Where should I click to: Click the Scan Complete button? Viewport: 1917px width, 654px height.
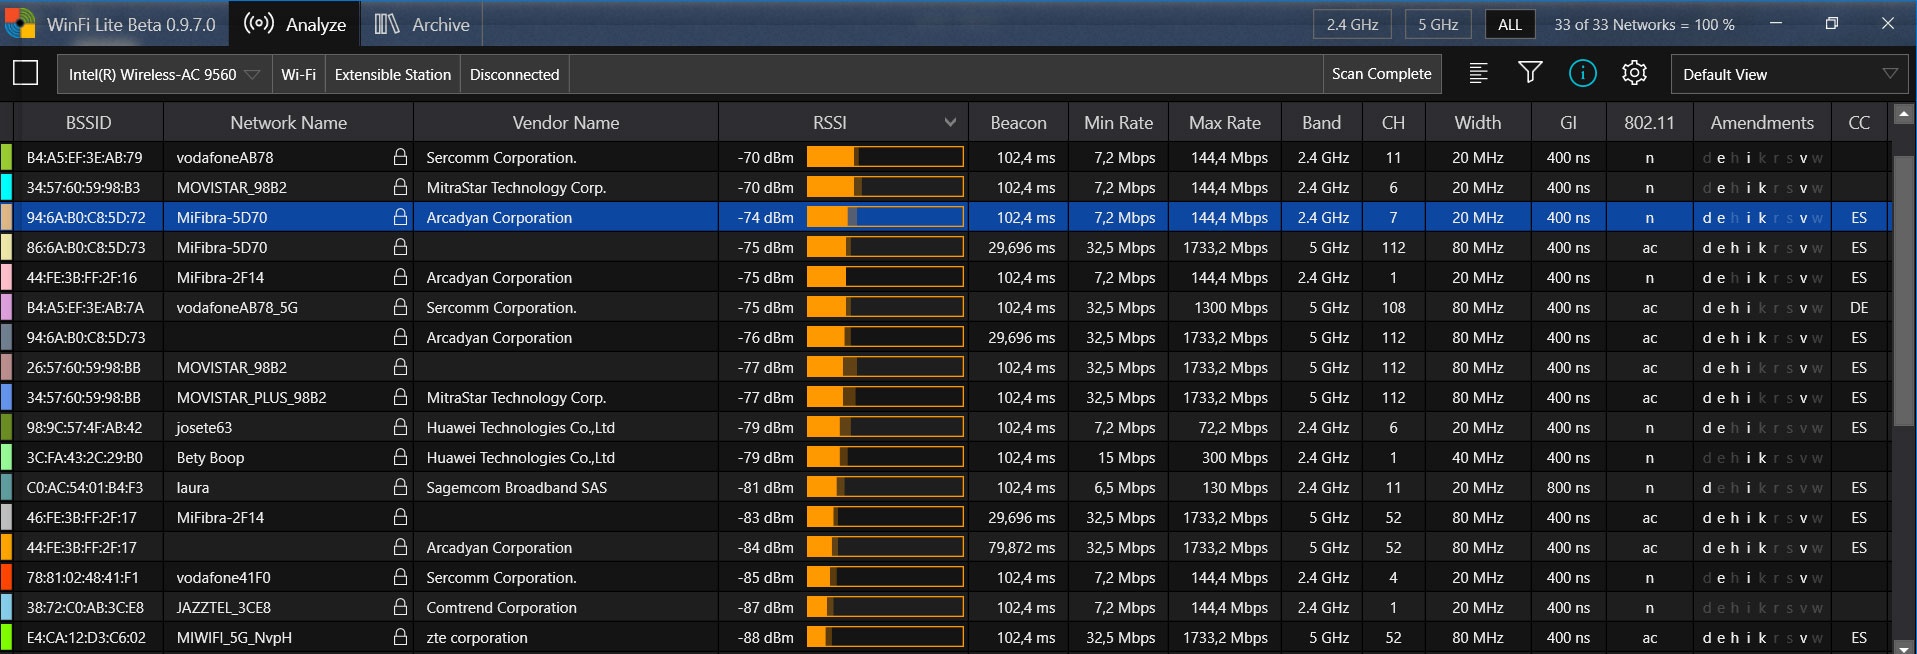(1381, 74)
